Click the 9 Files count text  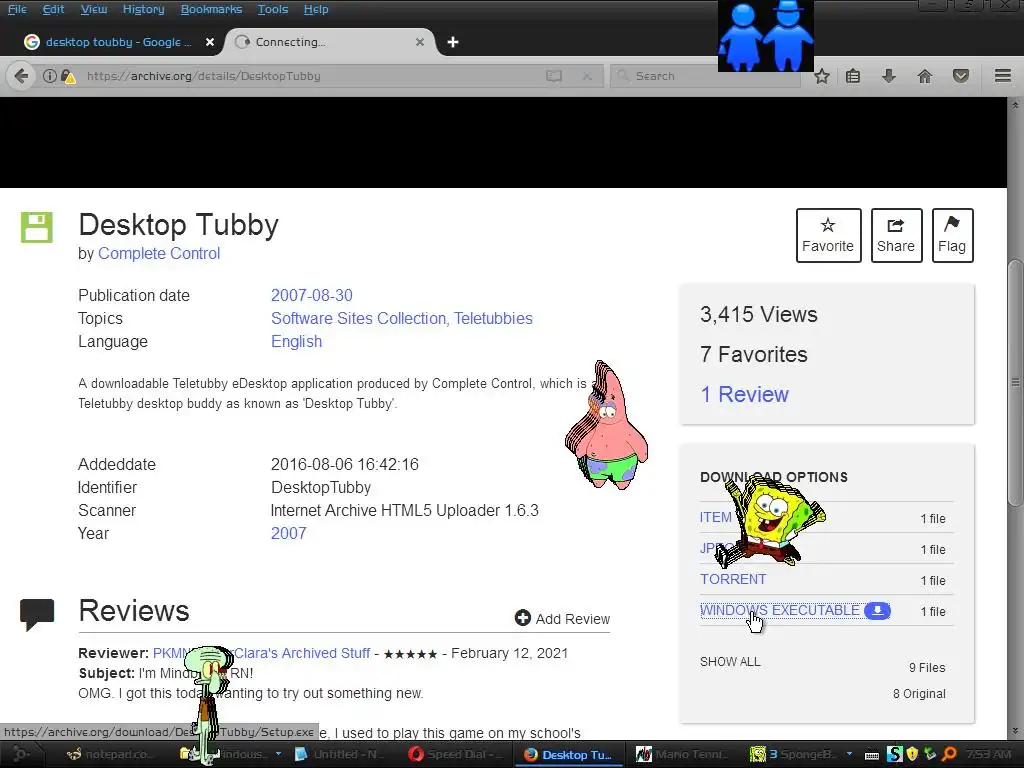click(927, 667)
